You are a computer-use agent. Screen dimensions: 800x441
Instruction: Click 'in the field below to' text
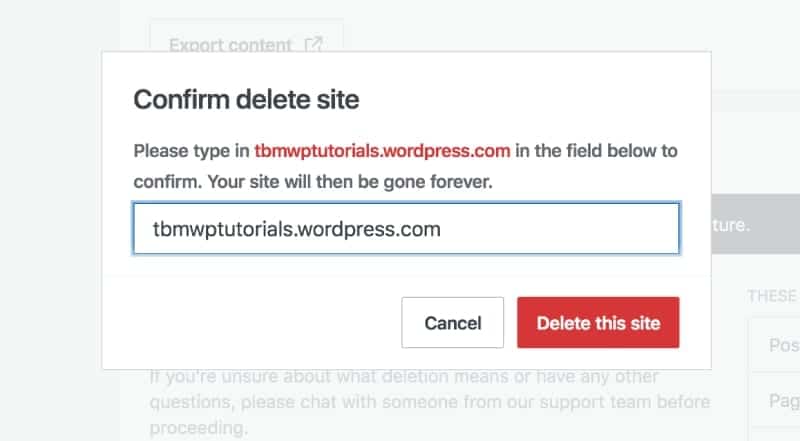(x=596, y=152)
